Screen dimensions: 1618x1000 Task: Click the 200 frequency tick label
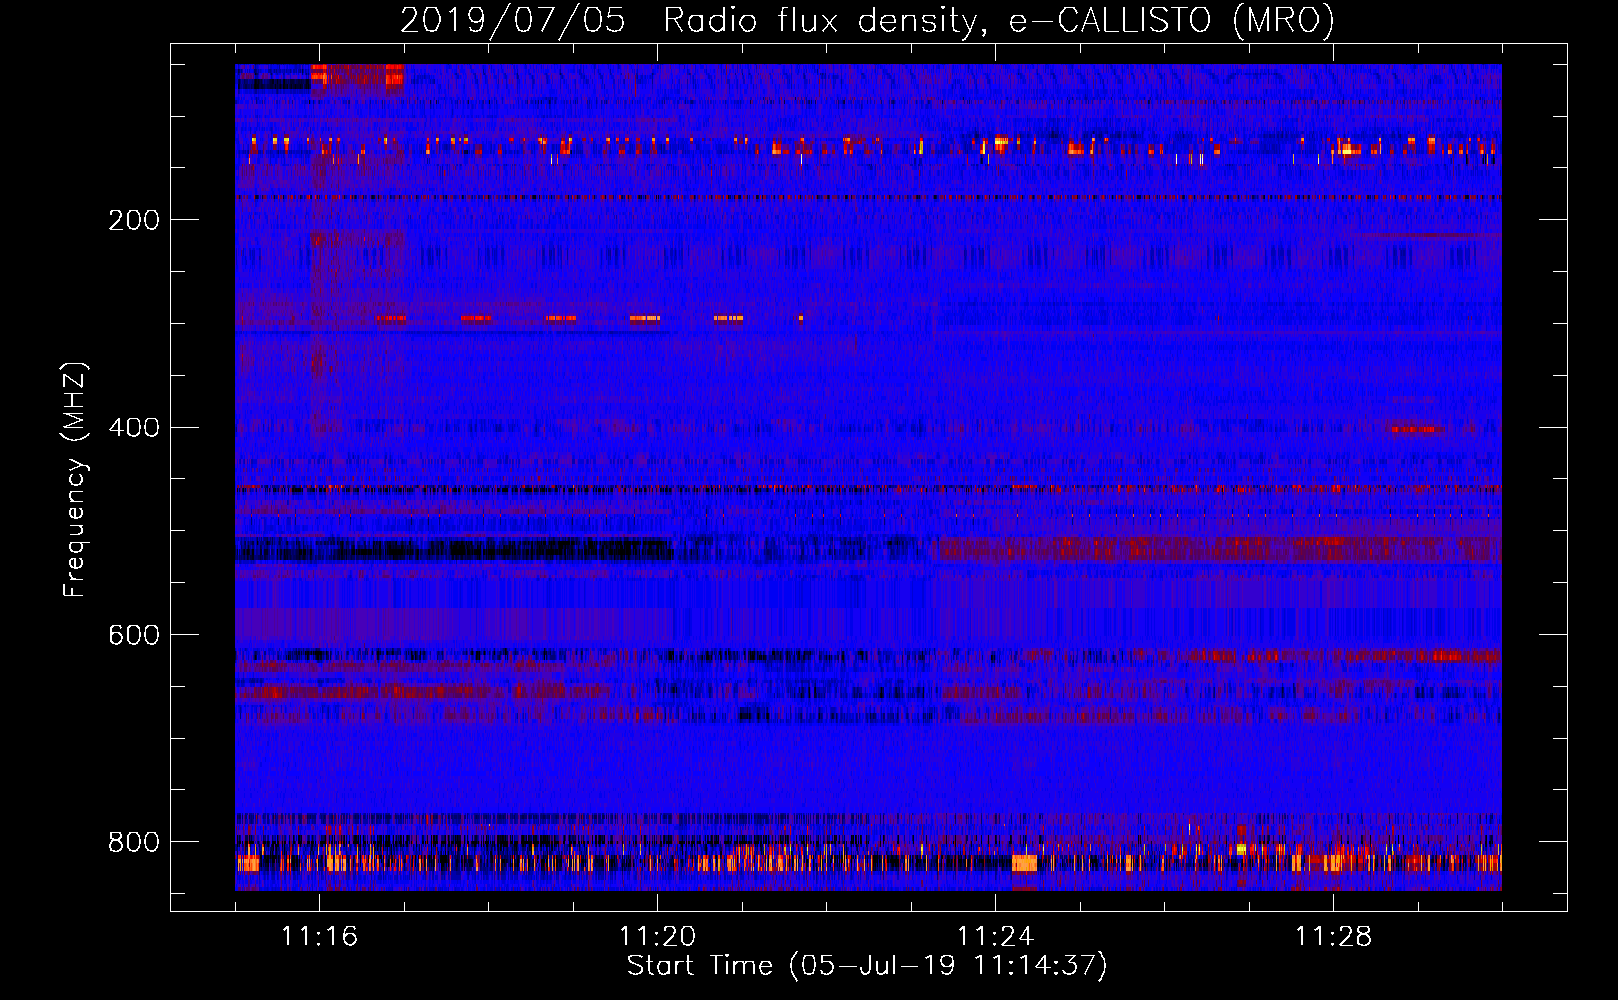[x=134, y=220]
